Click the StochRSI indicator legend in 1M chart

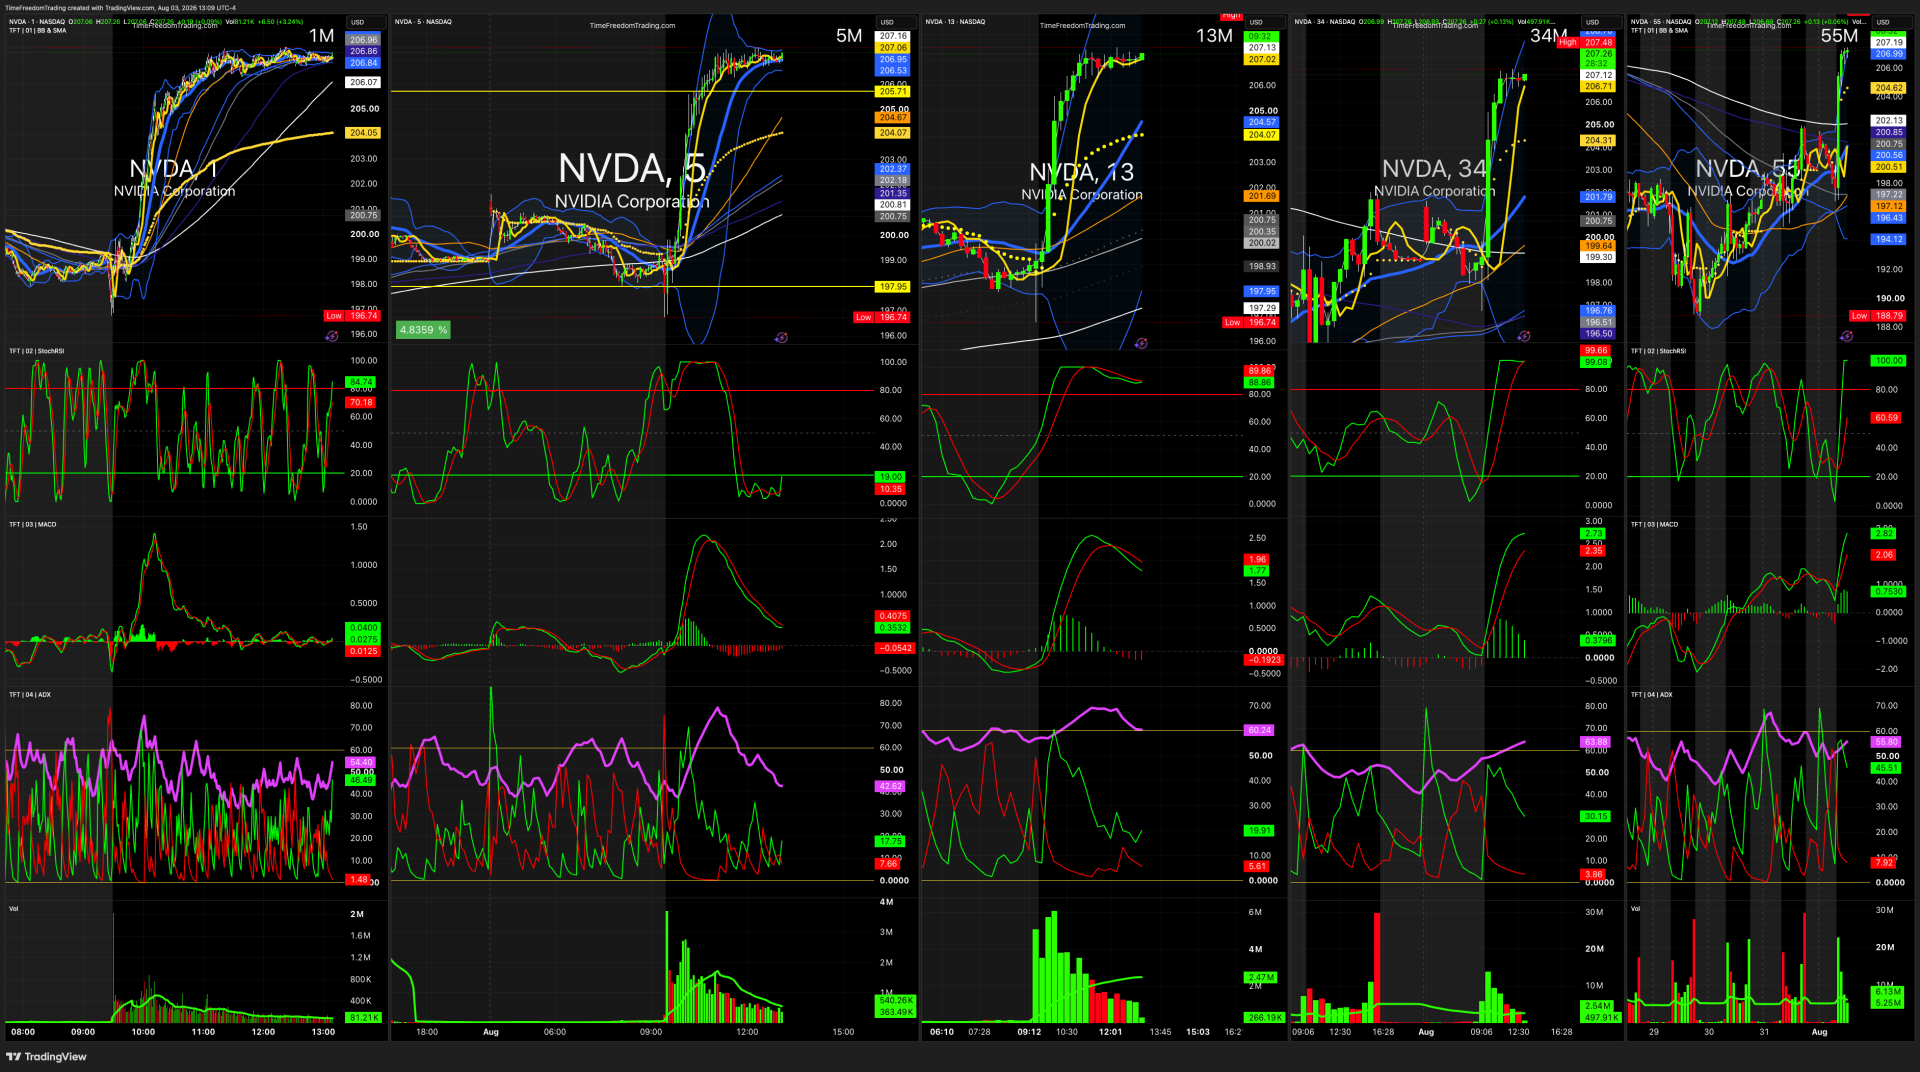pyautogui.click(x=37, y=351)
